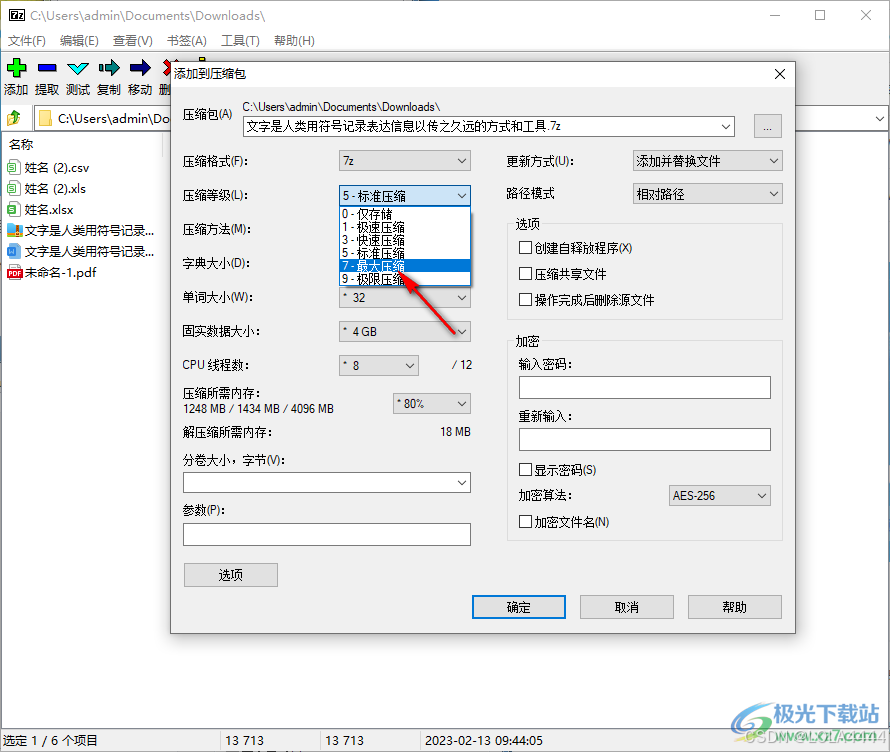Click the archive icon of first 文字是人类 file

tap(15, 230)
